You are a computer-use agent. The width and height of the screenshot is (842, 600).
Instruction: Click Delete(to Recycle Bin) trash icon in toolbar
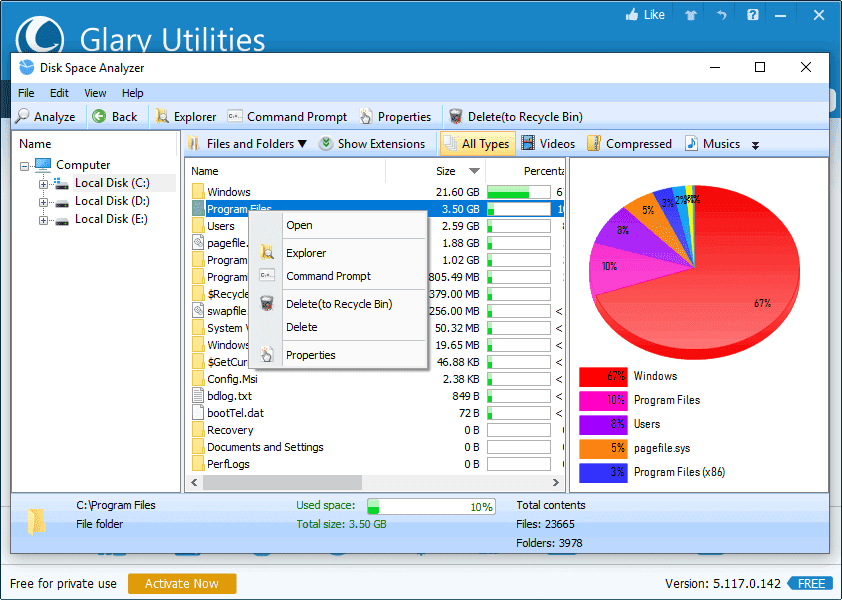[x=455, y=116]
